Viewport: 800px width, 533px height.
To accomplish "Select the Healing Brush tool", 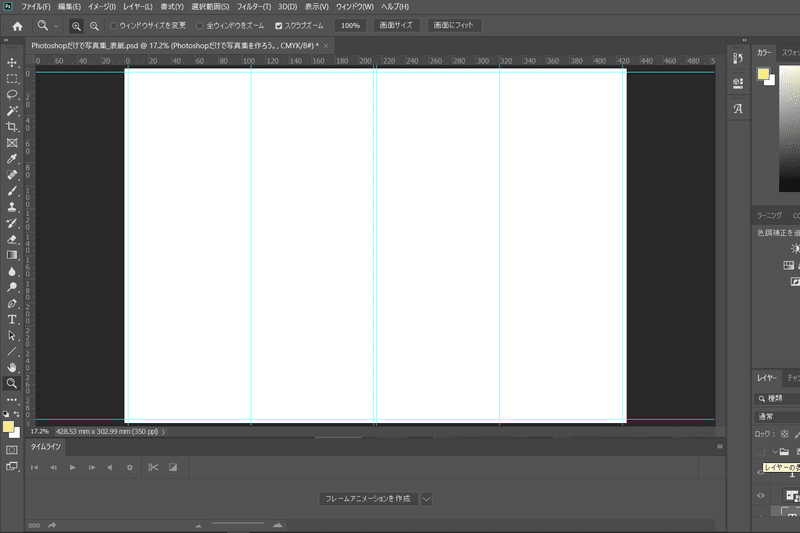I will point(12,174).
